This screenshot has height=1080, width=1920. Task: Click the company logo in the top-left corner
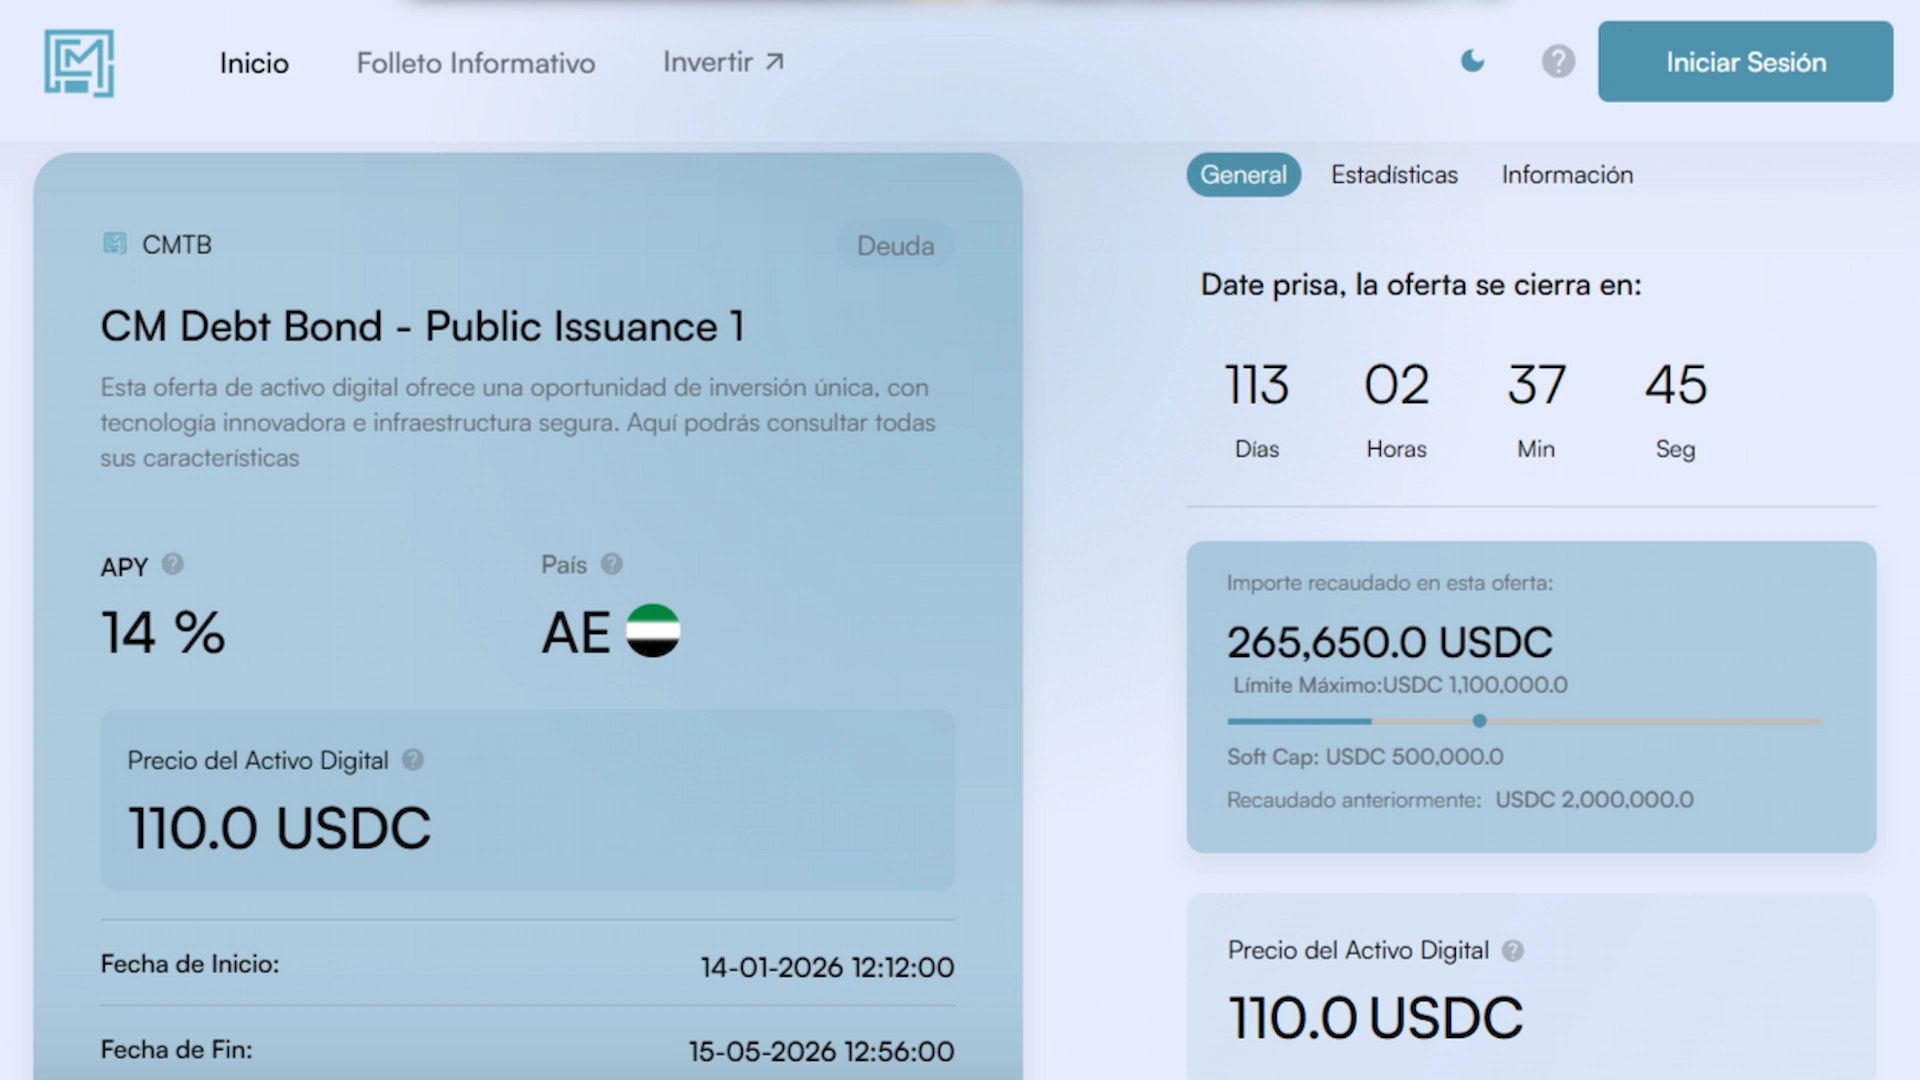click(81, 62)
